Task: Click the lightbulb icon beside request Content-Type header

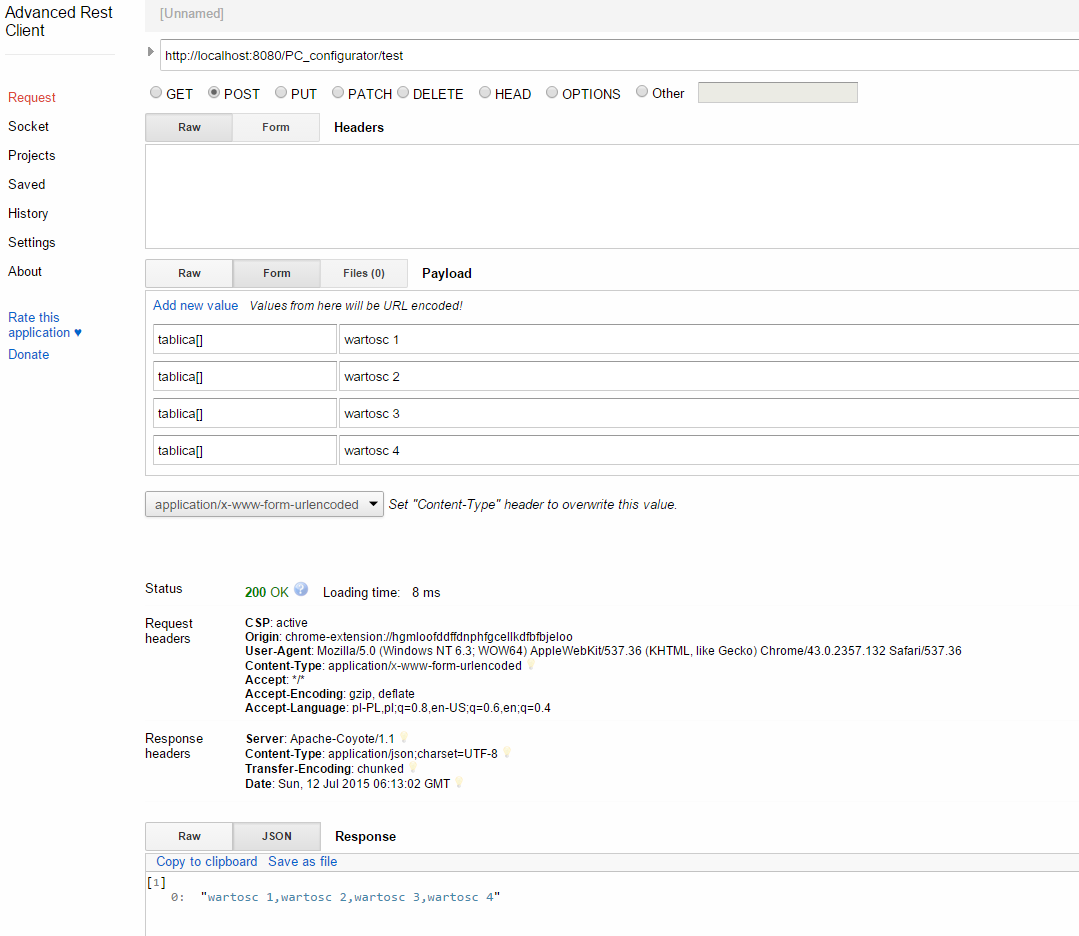Action: tap(531, 665)
